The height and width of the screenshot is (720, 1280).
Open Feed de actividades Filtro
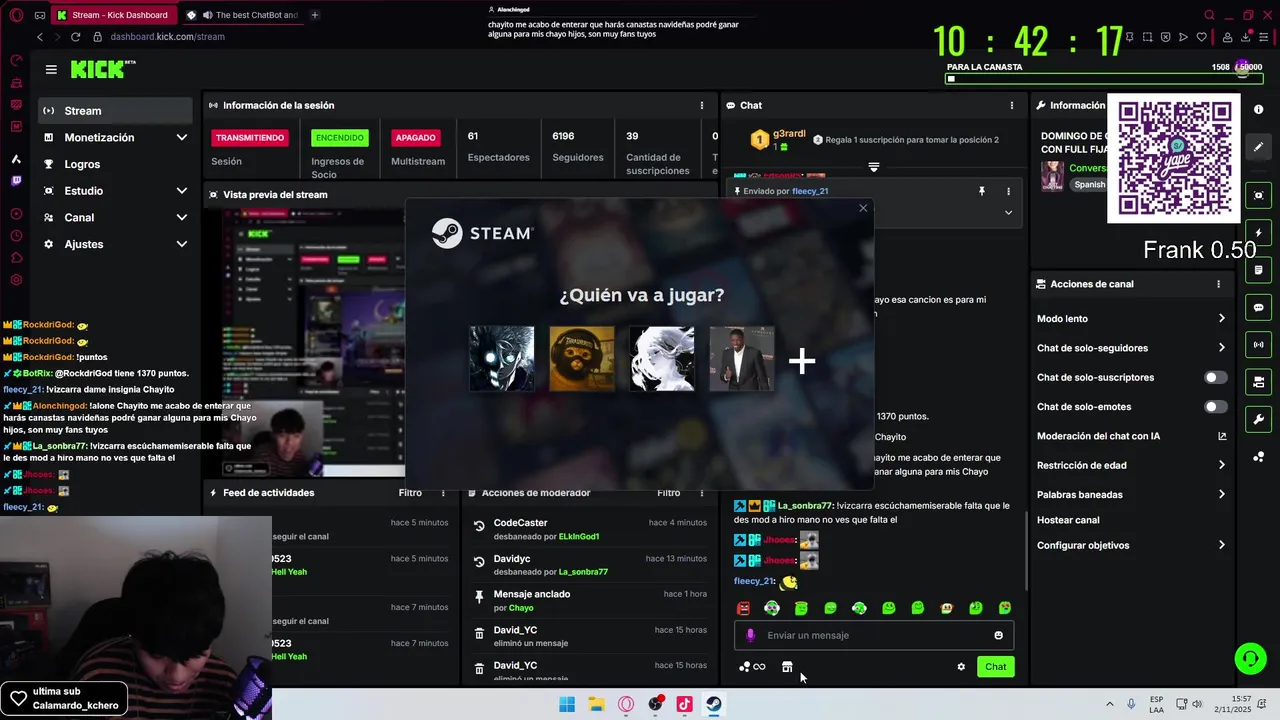pyautogui.click(x=410, y=493)
